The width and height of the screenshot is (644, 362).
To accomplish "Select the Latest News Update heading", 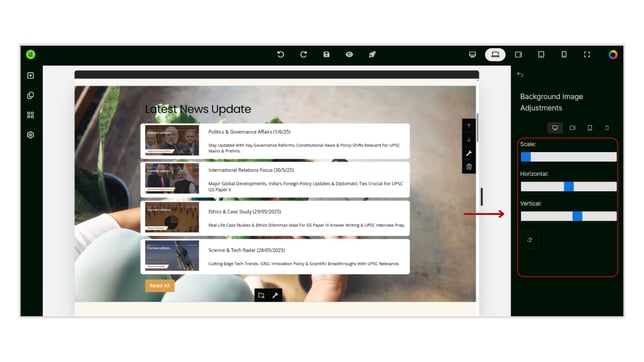I will pos(198,109).
